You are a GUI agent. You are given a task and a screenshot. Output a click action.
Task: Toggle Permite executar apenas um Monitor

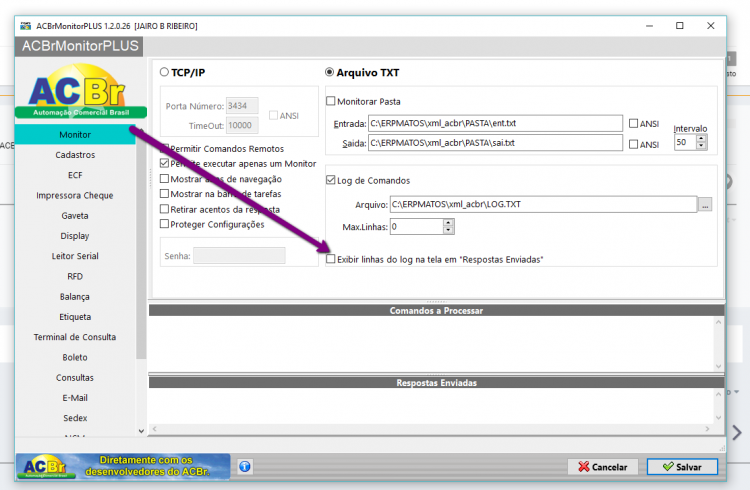tap(164, 163)
